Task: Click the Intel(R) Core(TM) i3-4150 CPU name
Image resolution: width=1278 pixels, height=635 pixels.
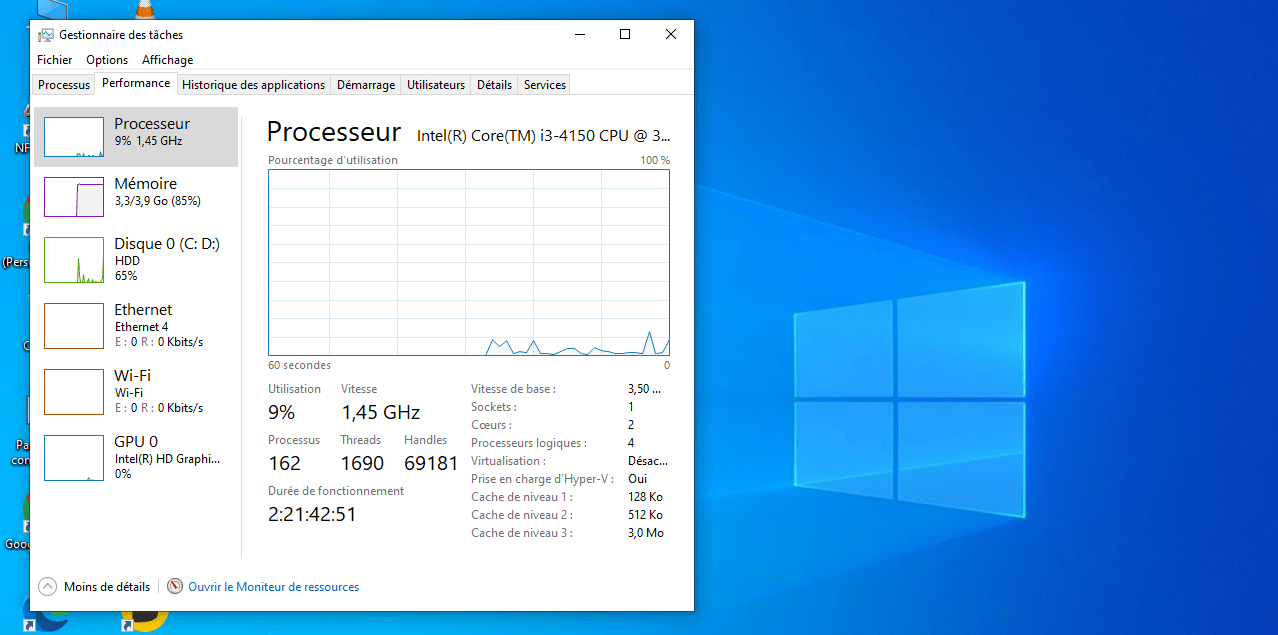Action: 544,135
